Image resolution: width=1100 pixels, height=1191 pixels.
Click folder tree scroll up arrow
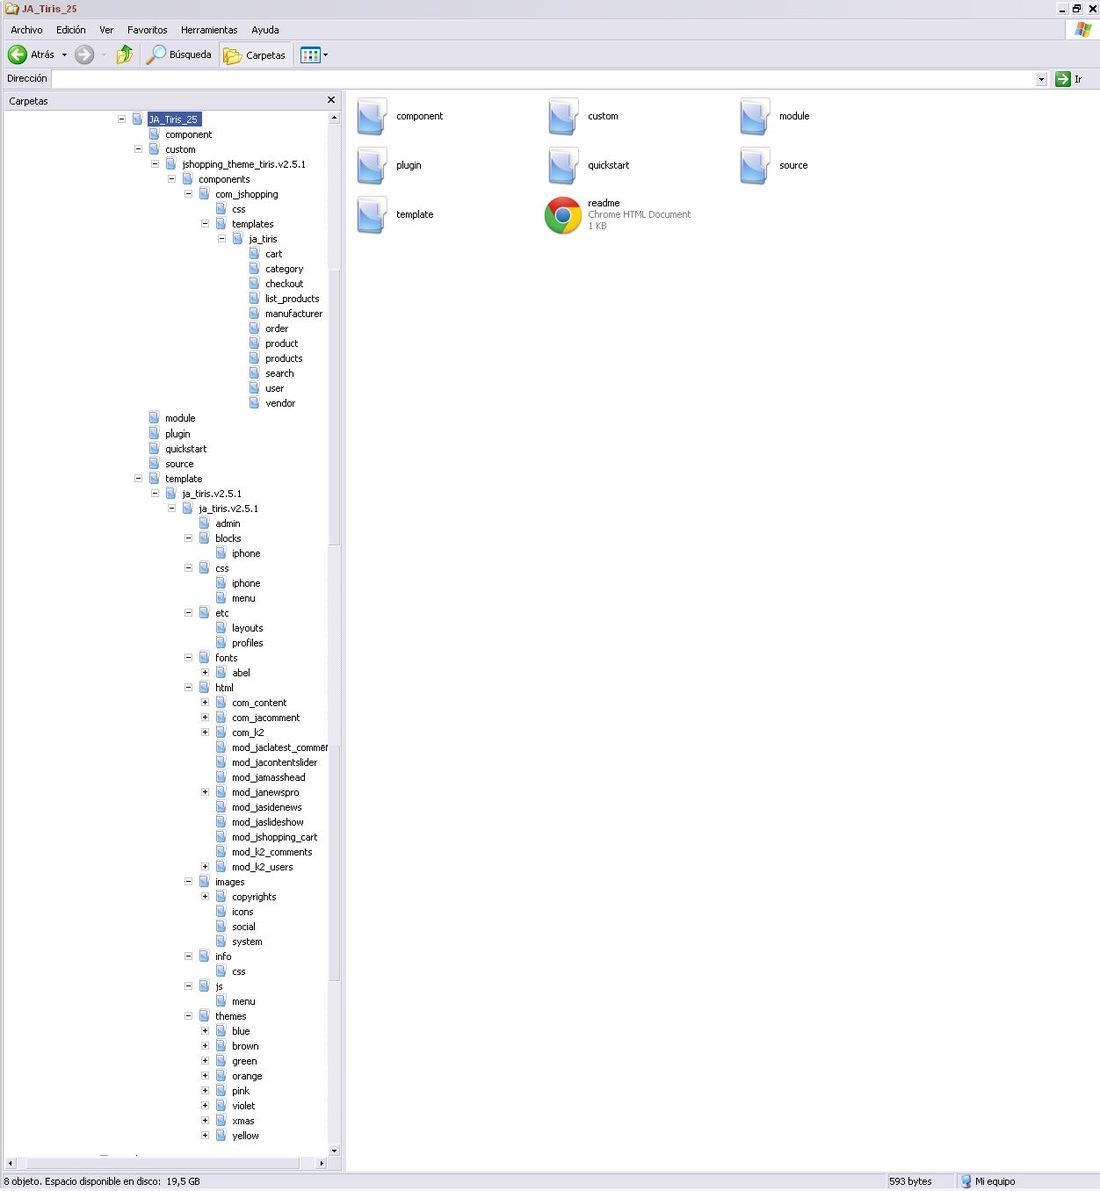334,118
